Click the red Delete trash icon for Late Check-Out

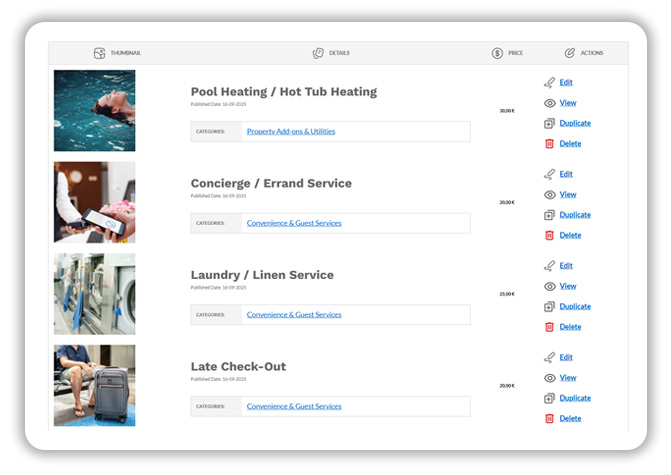point(549,419)
